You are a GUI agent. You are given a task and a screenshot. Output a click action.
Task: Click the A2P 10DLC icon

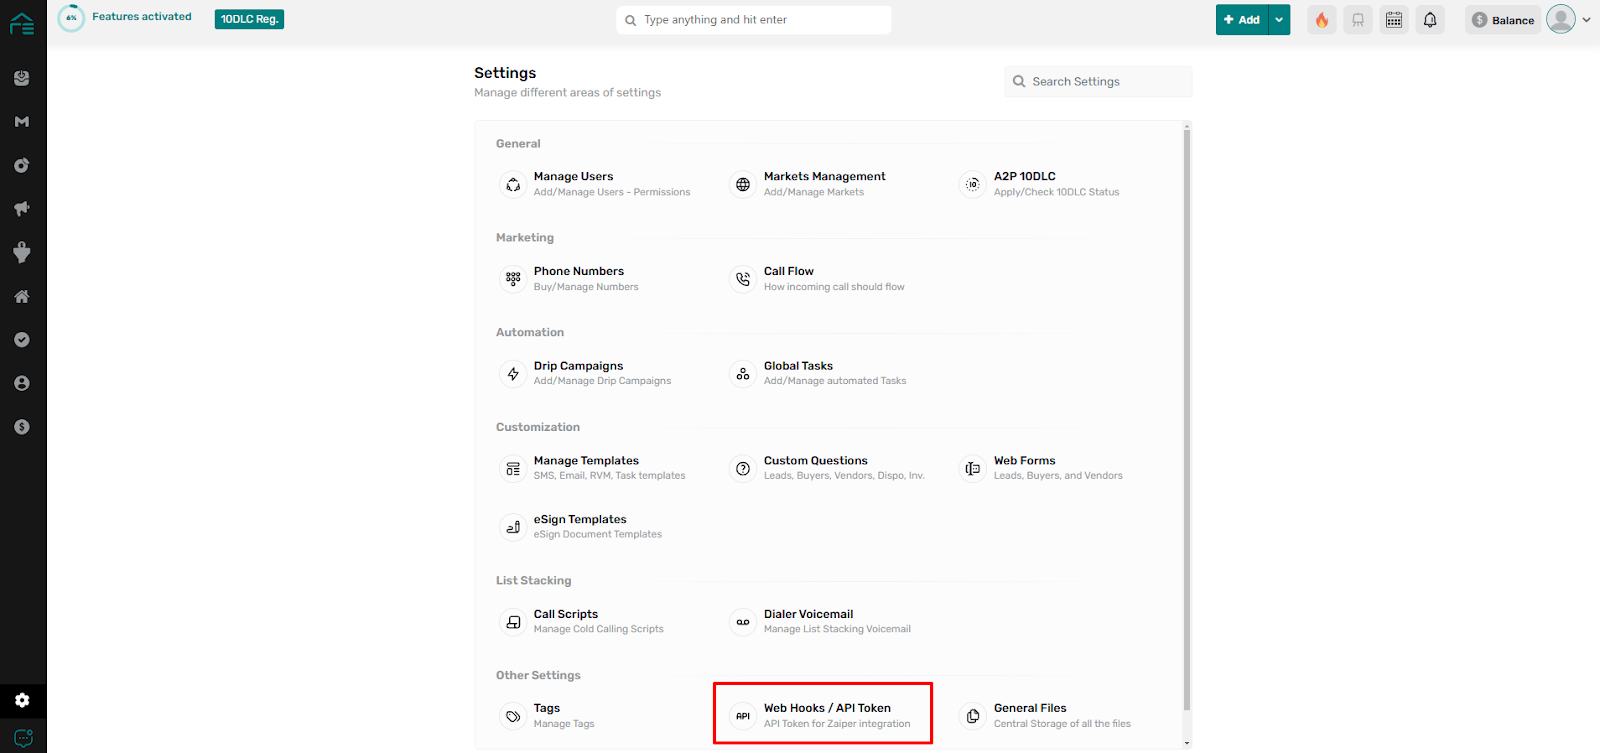coord(973,184)
